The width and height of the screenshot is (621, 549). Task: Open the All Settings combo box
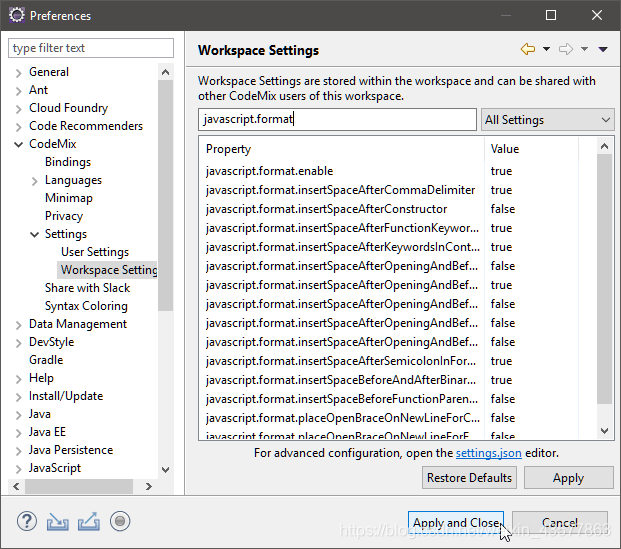point(547,120)
